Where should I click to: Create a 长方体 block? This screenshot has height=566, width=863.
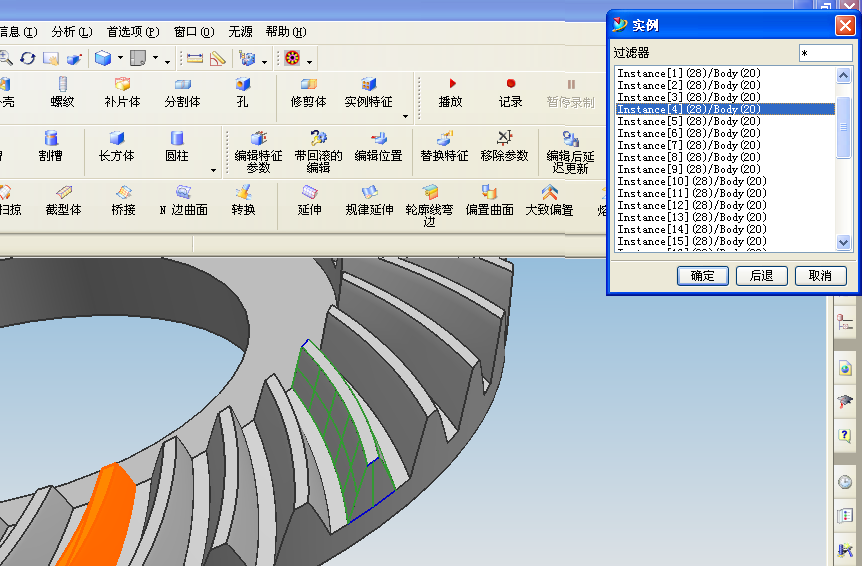point(116,146)
